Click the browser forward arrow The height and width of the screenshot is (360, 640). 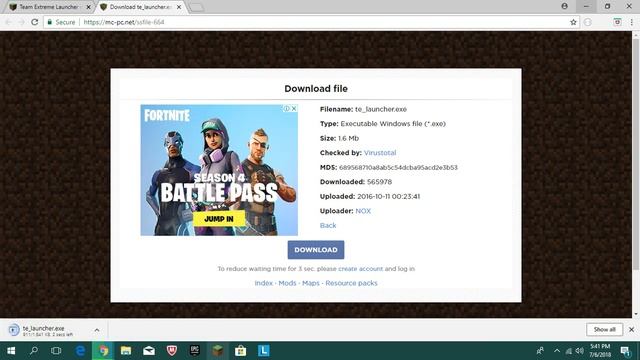21,22
